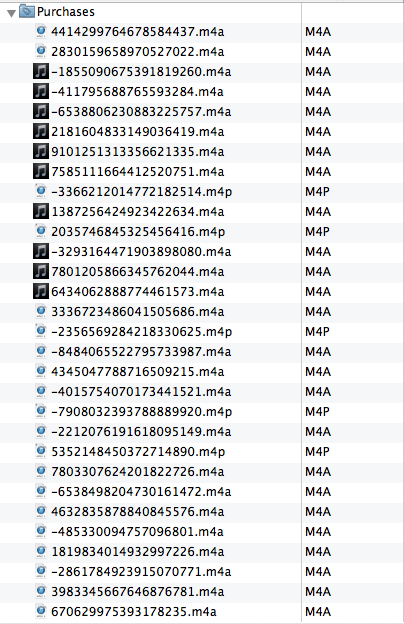This screenshot has height=624, width=404.
Task: Click M4P type cell for -3366212014772182514.m4p
Action: (x=317, y=192)
